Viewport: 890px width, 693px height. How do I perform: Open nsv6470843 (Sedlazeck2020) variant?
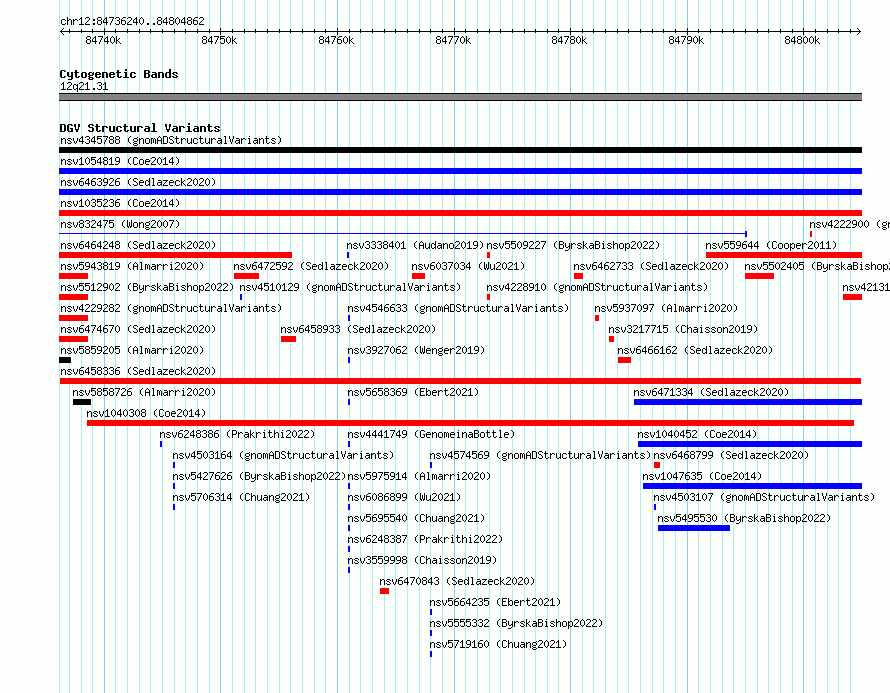point(457,581)
